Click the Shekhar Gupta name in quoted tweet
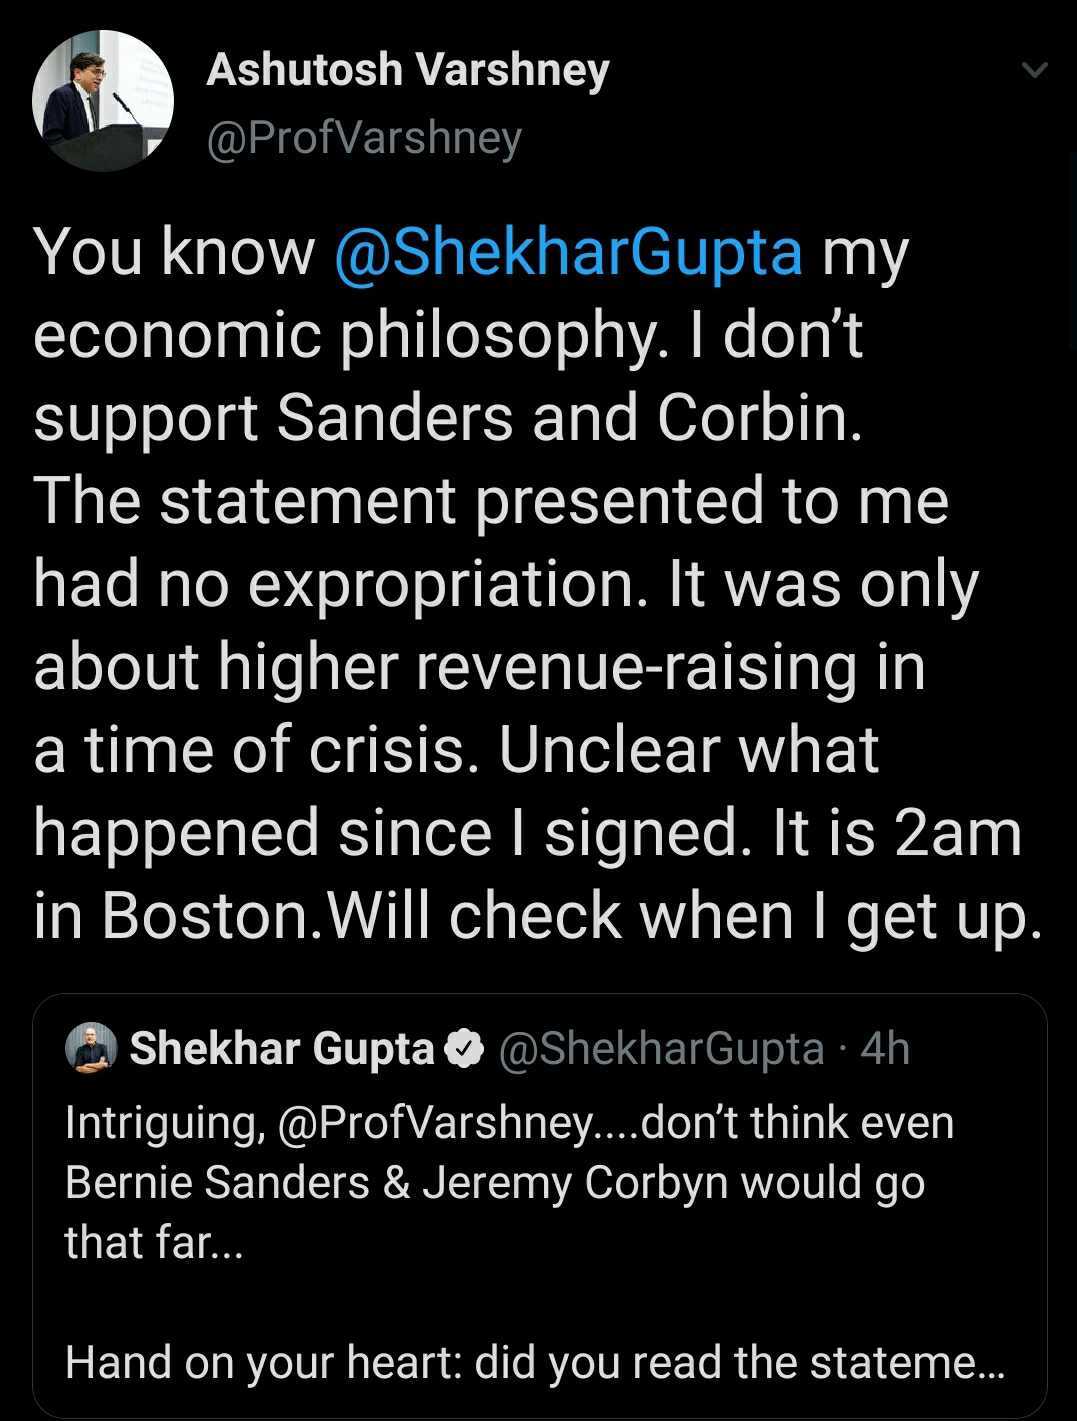1077x1421 pixels. point(284,1049)
